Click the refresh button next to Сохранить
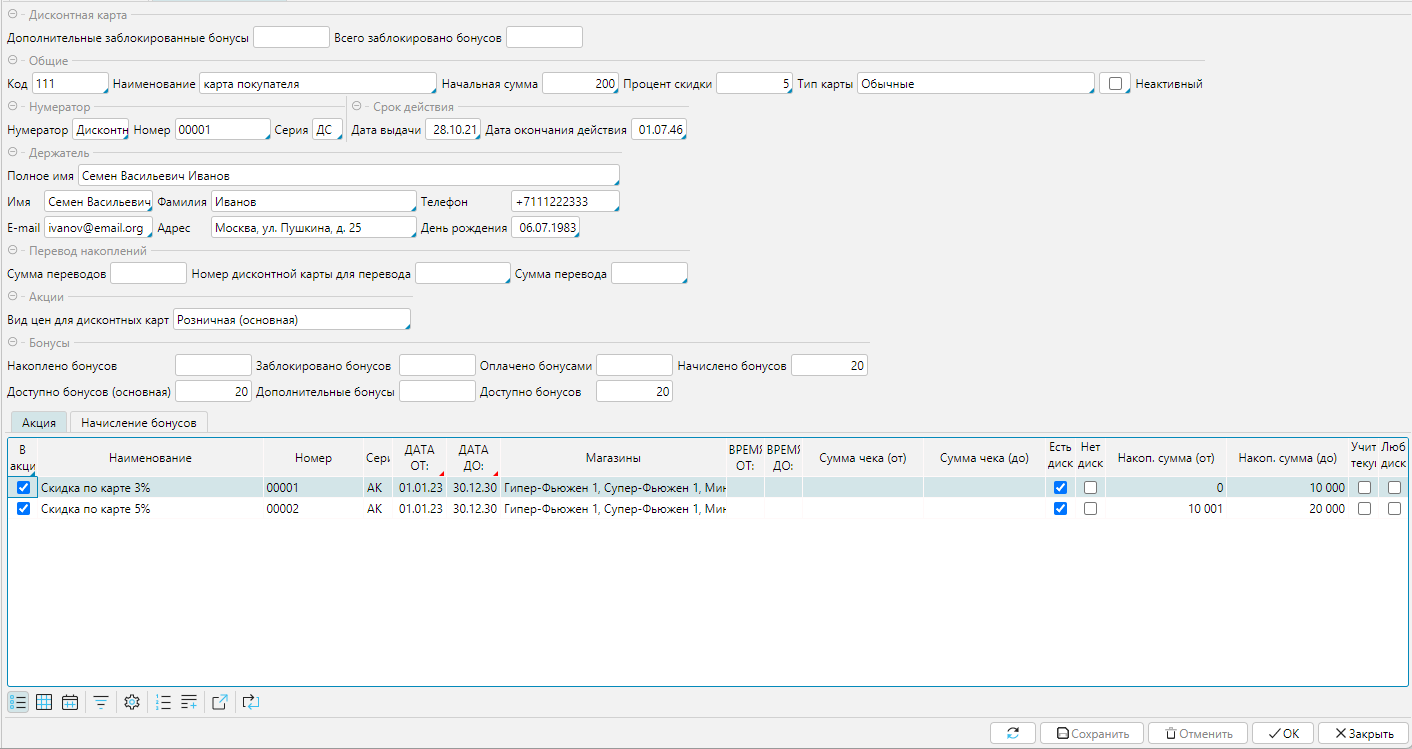Screen dimensions: 1412x749 1013,733
